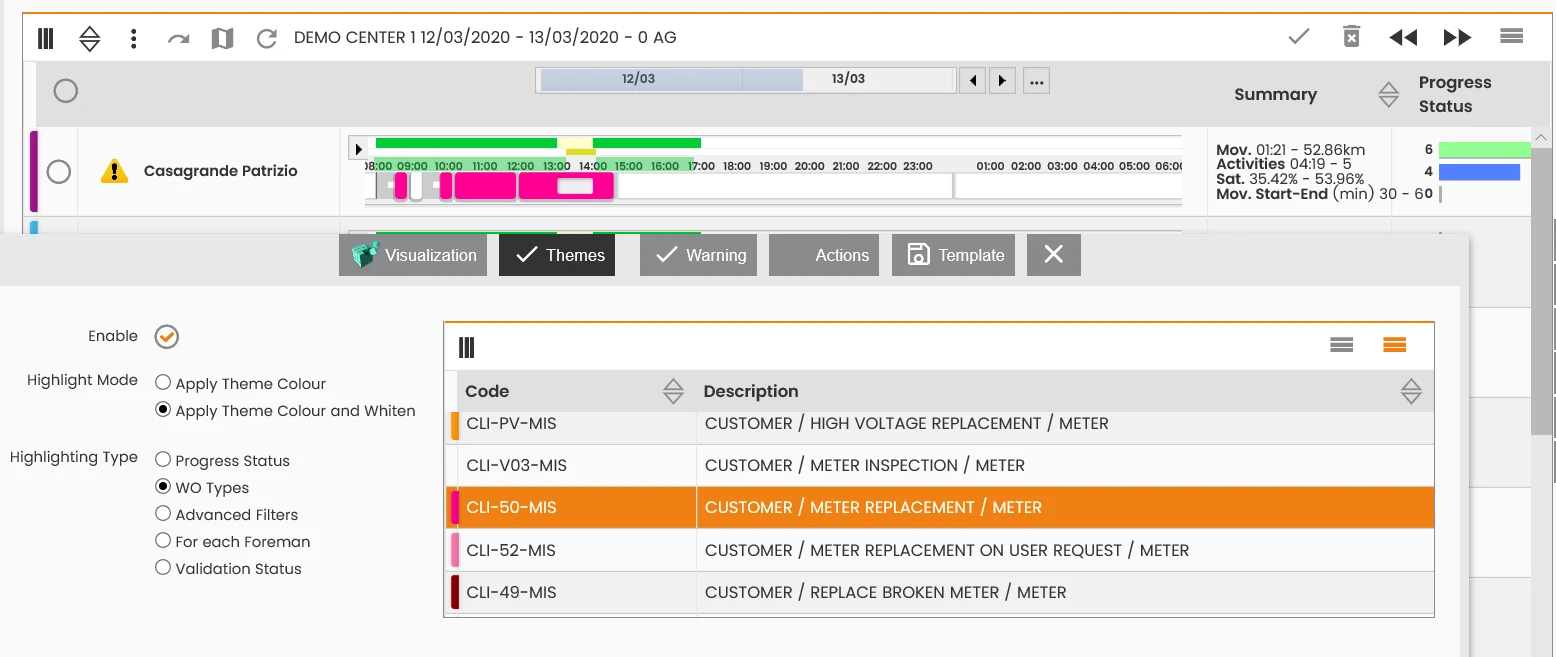The width and height of the screenshot is (1556, 657).
Task: Select the CLI-PV-MIS code cell
Action: 577,424
